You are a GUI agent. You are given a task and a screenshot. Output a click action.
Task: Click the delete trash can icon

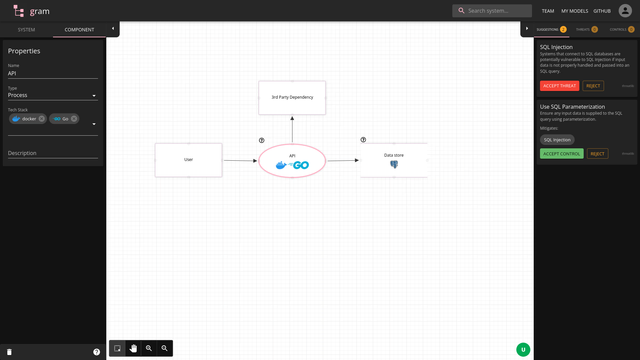click(x=9, y=352)
